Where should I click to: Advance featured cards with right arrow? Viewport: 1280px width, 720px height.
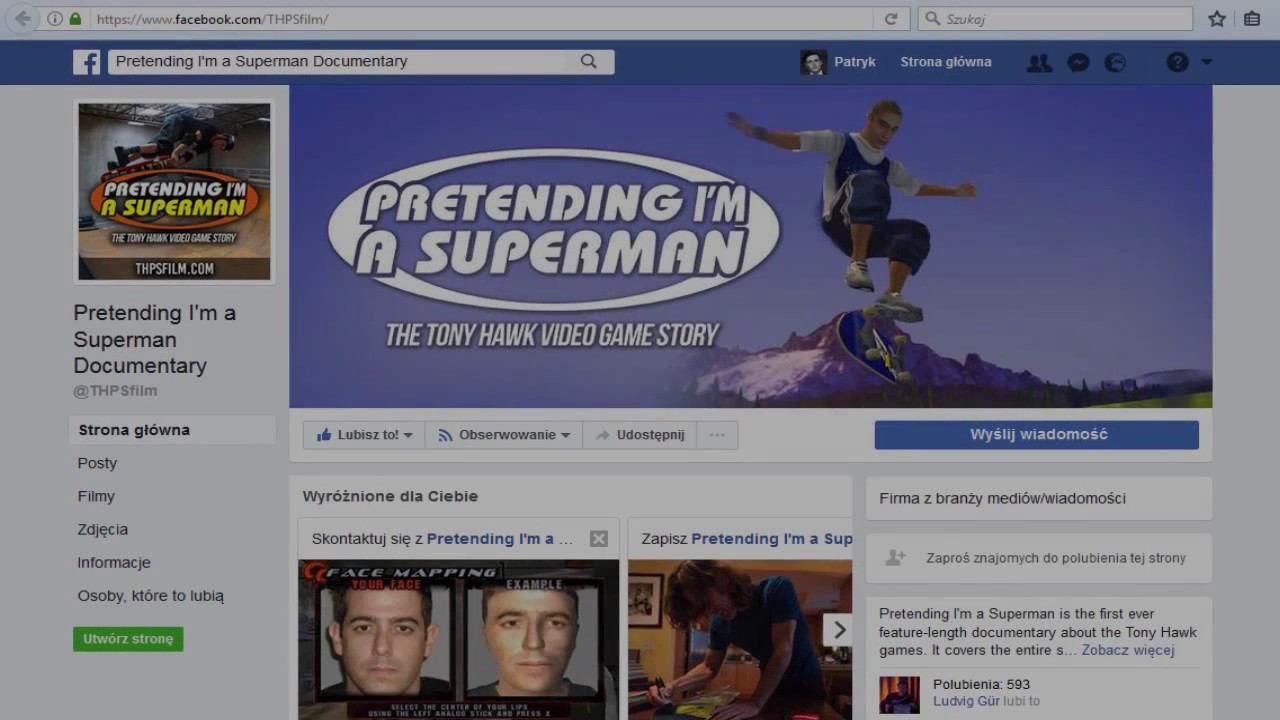point(839,629)
